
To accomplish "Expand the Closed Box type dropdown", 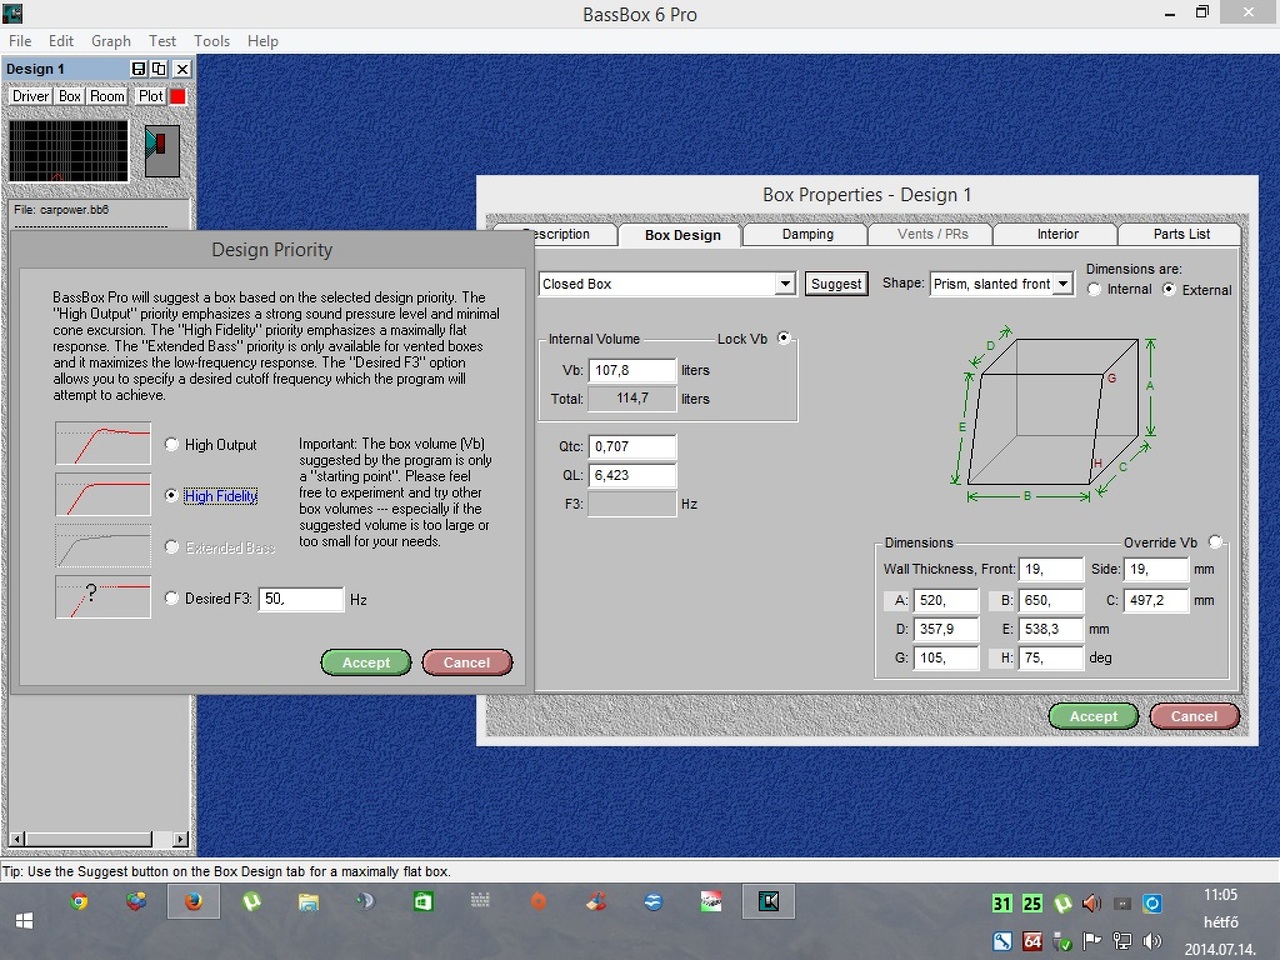I will [x=785, y=284].
